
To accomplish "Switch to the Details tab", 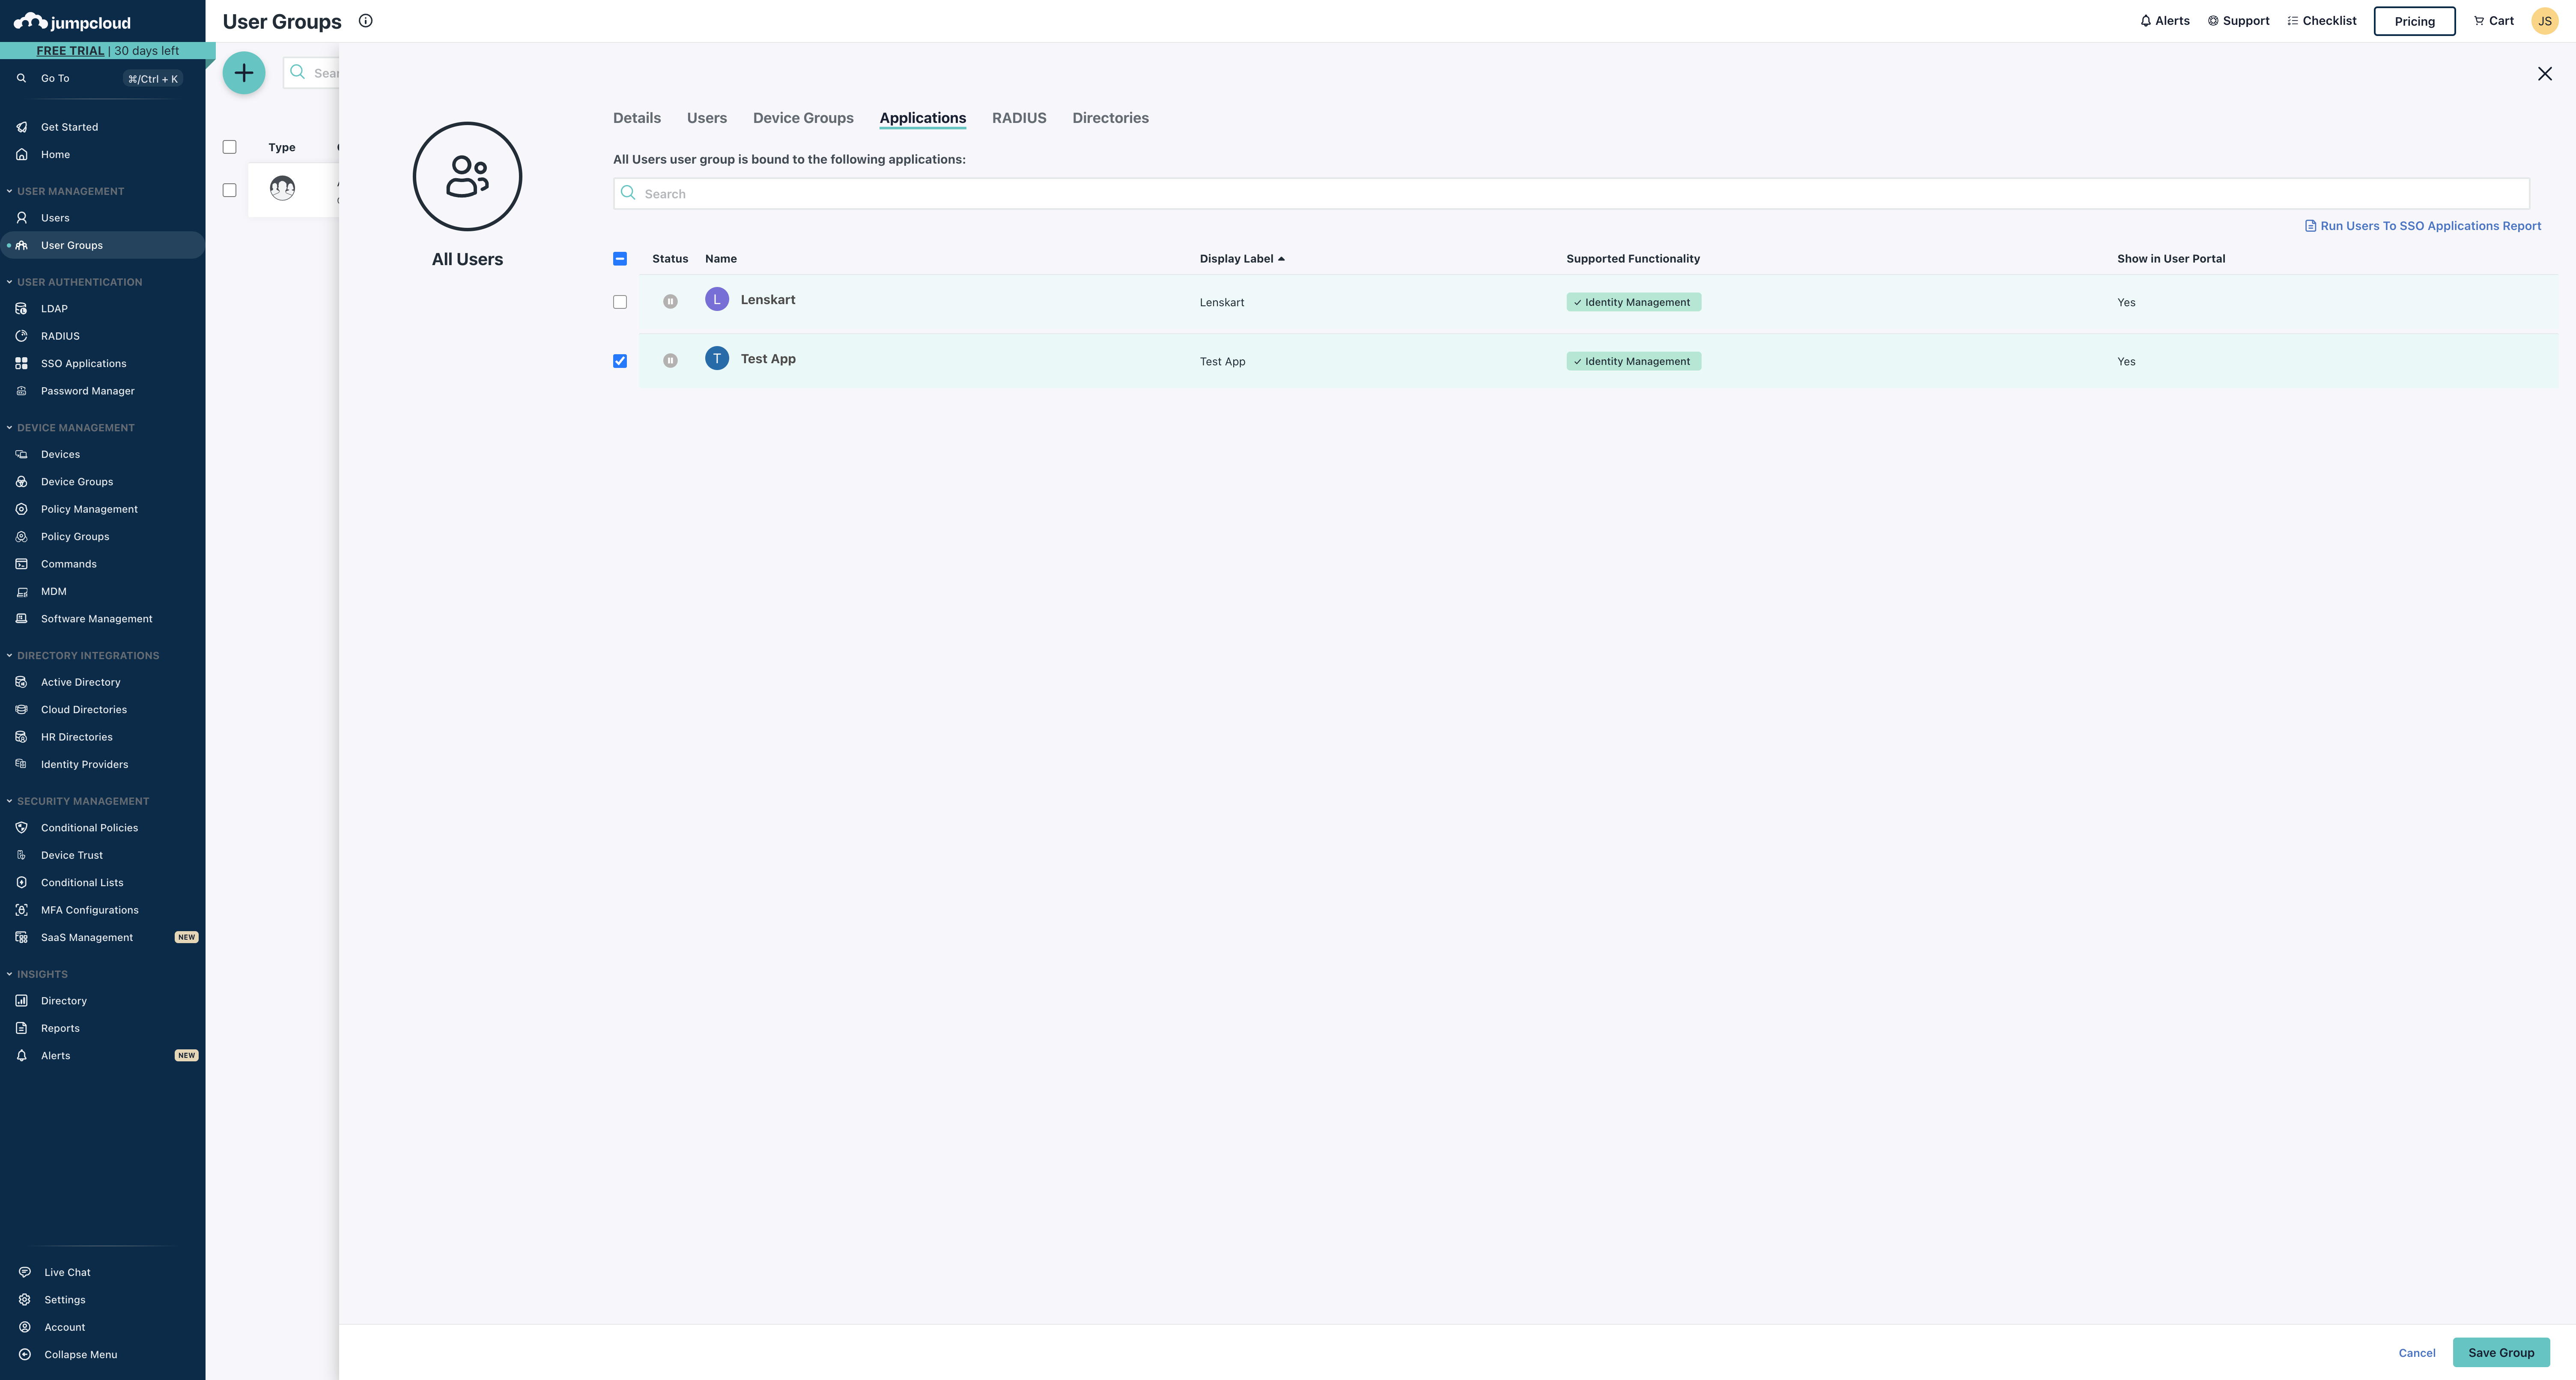I will 637,118.
